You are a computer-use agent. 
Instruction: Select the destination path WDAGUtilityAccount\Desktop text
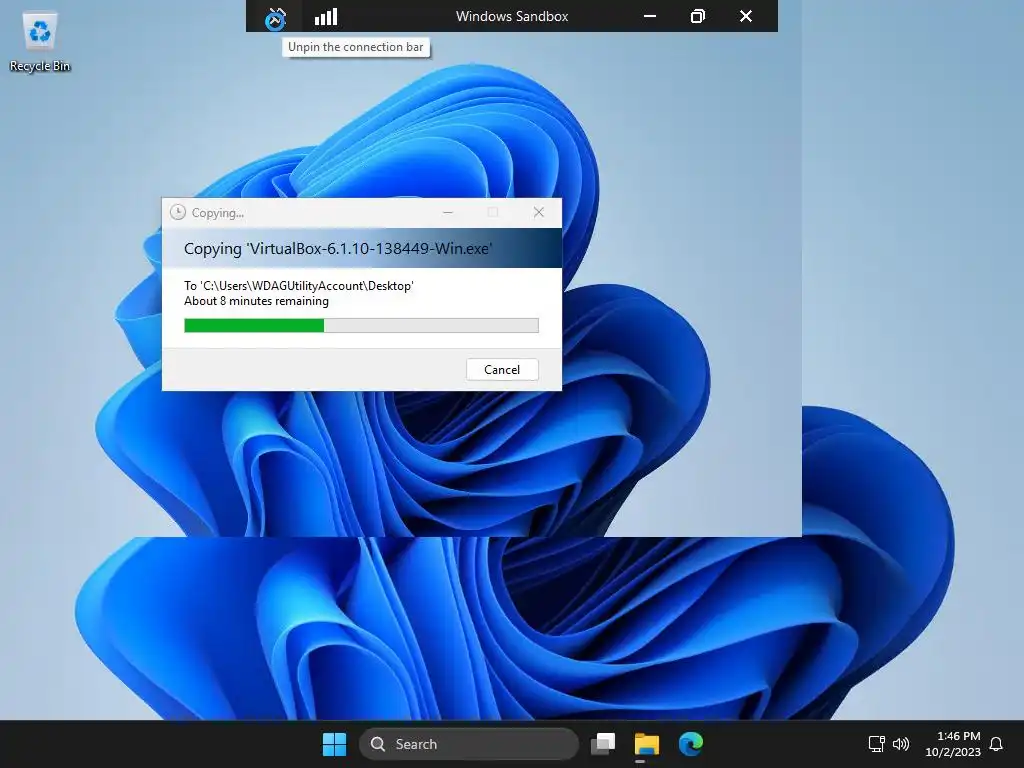tap(298, 286)
